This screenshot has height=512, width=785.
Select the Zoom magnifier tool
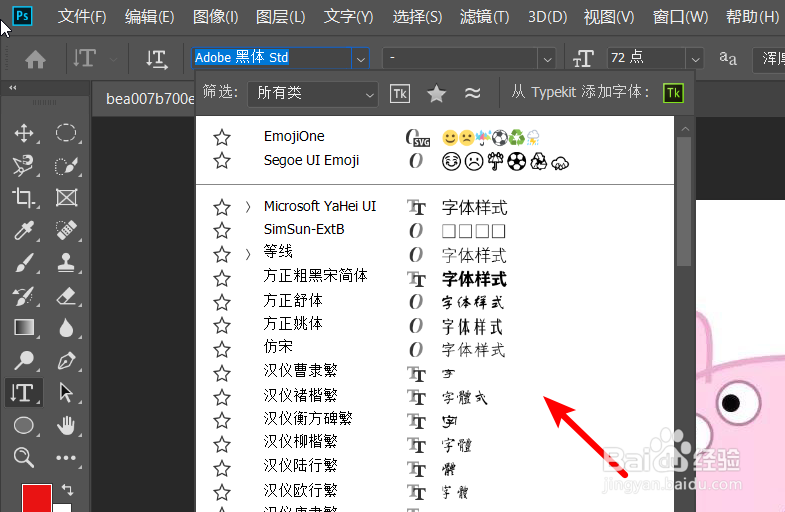coord(23,457)
